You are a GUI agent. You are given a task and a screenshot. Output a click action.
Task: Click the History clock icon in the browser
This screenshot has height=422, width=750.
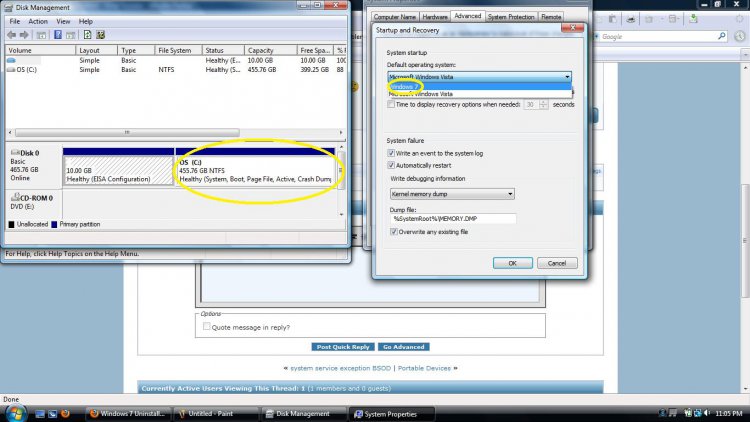[739, 36]
